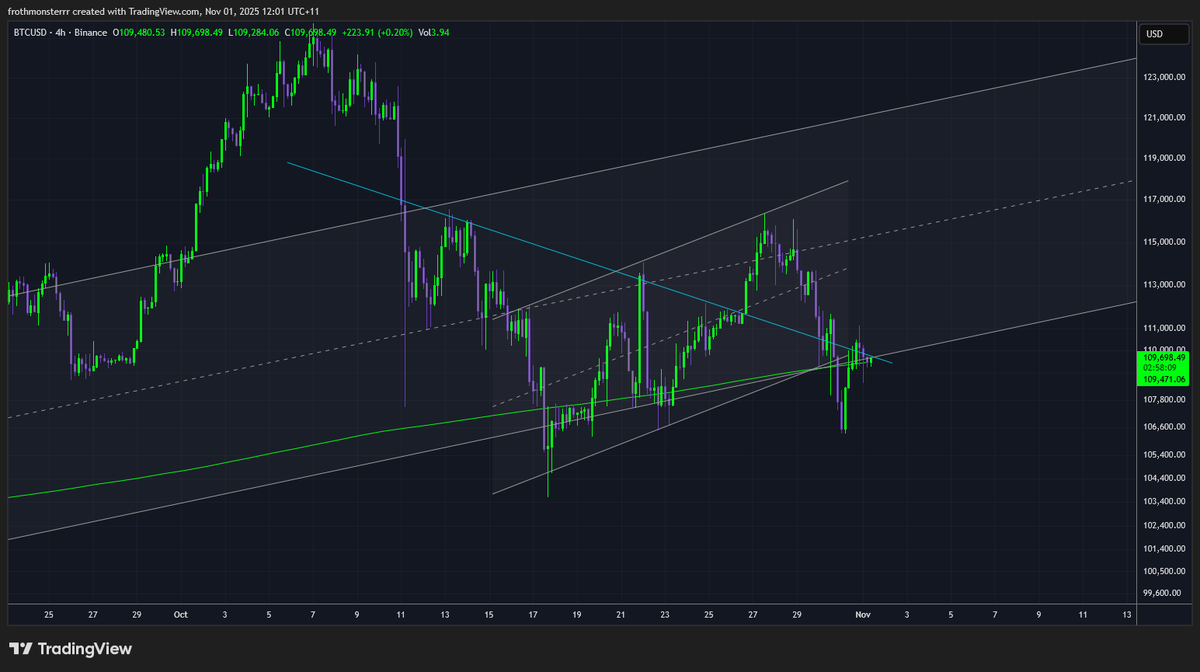Click the Oct label on the time axis

click(x=181, y=614)
